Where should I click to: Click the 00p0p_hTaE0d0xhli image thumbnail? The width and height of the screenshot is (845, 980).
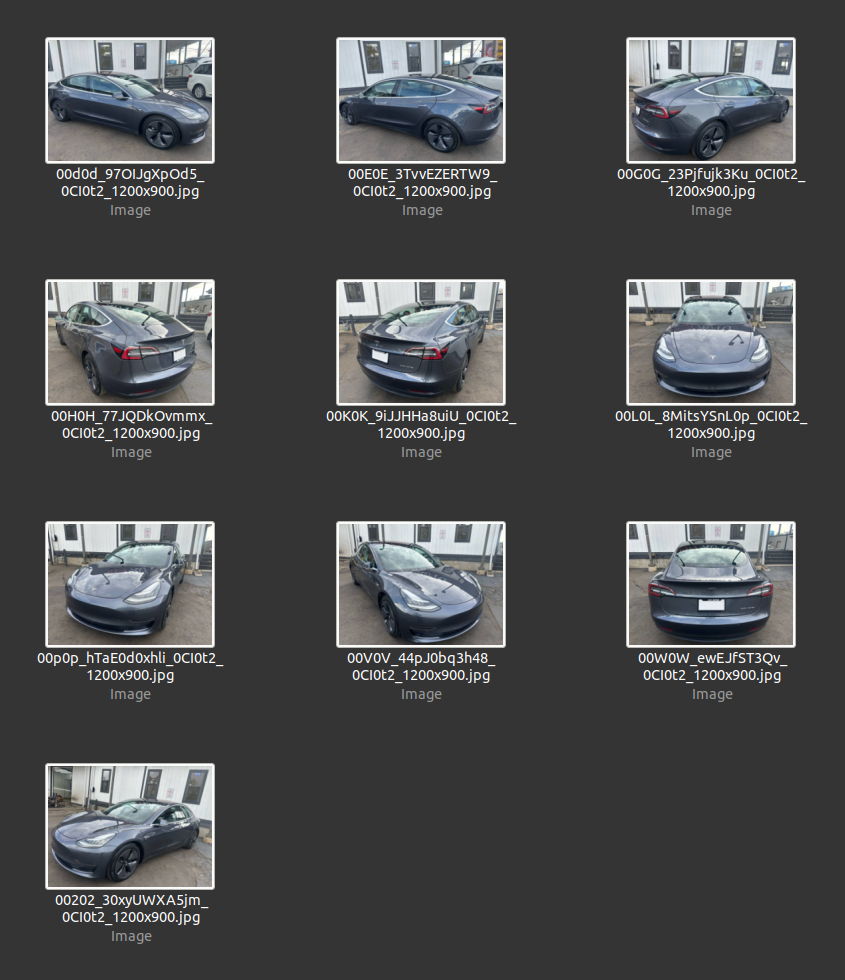point(130,584)
